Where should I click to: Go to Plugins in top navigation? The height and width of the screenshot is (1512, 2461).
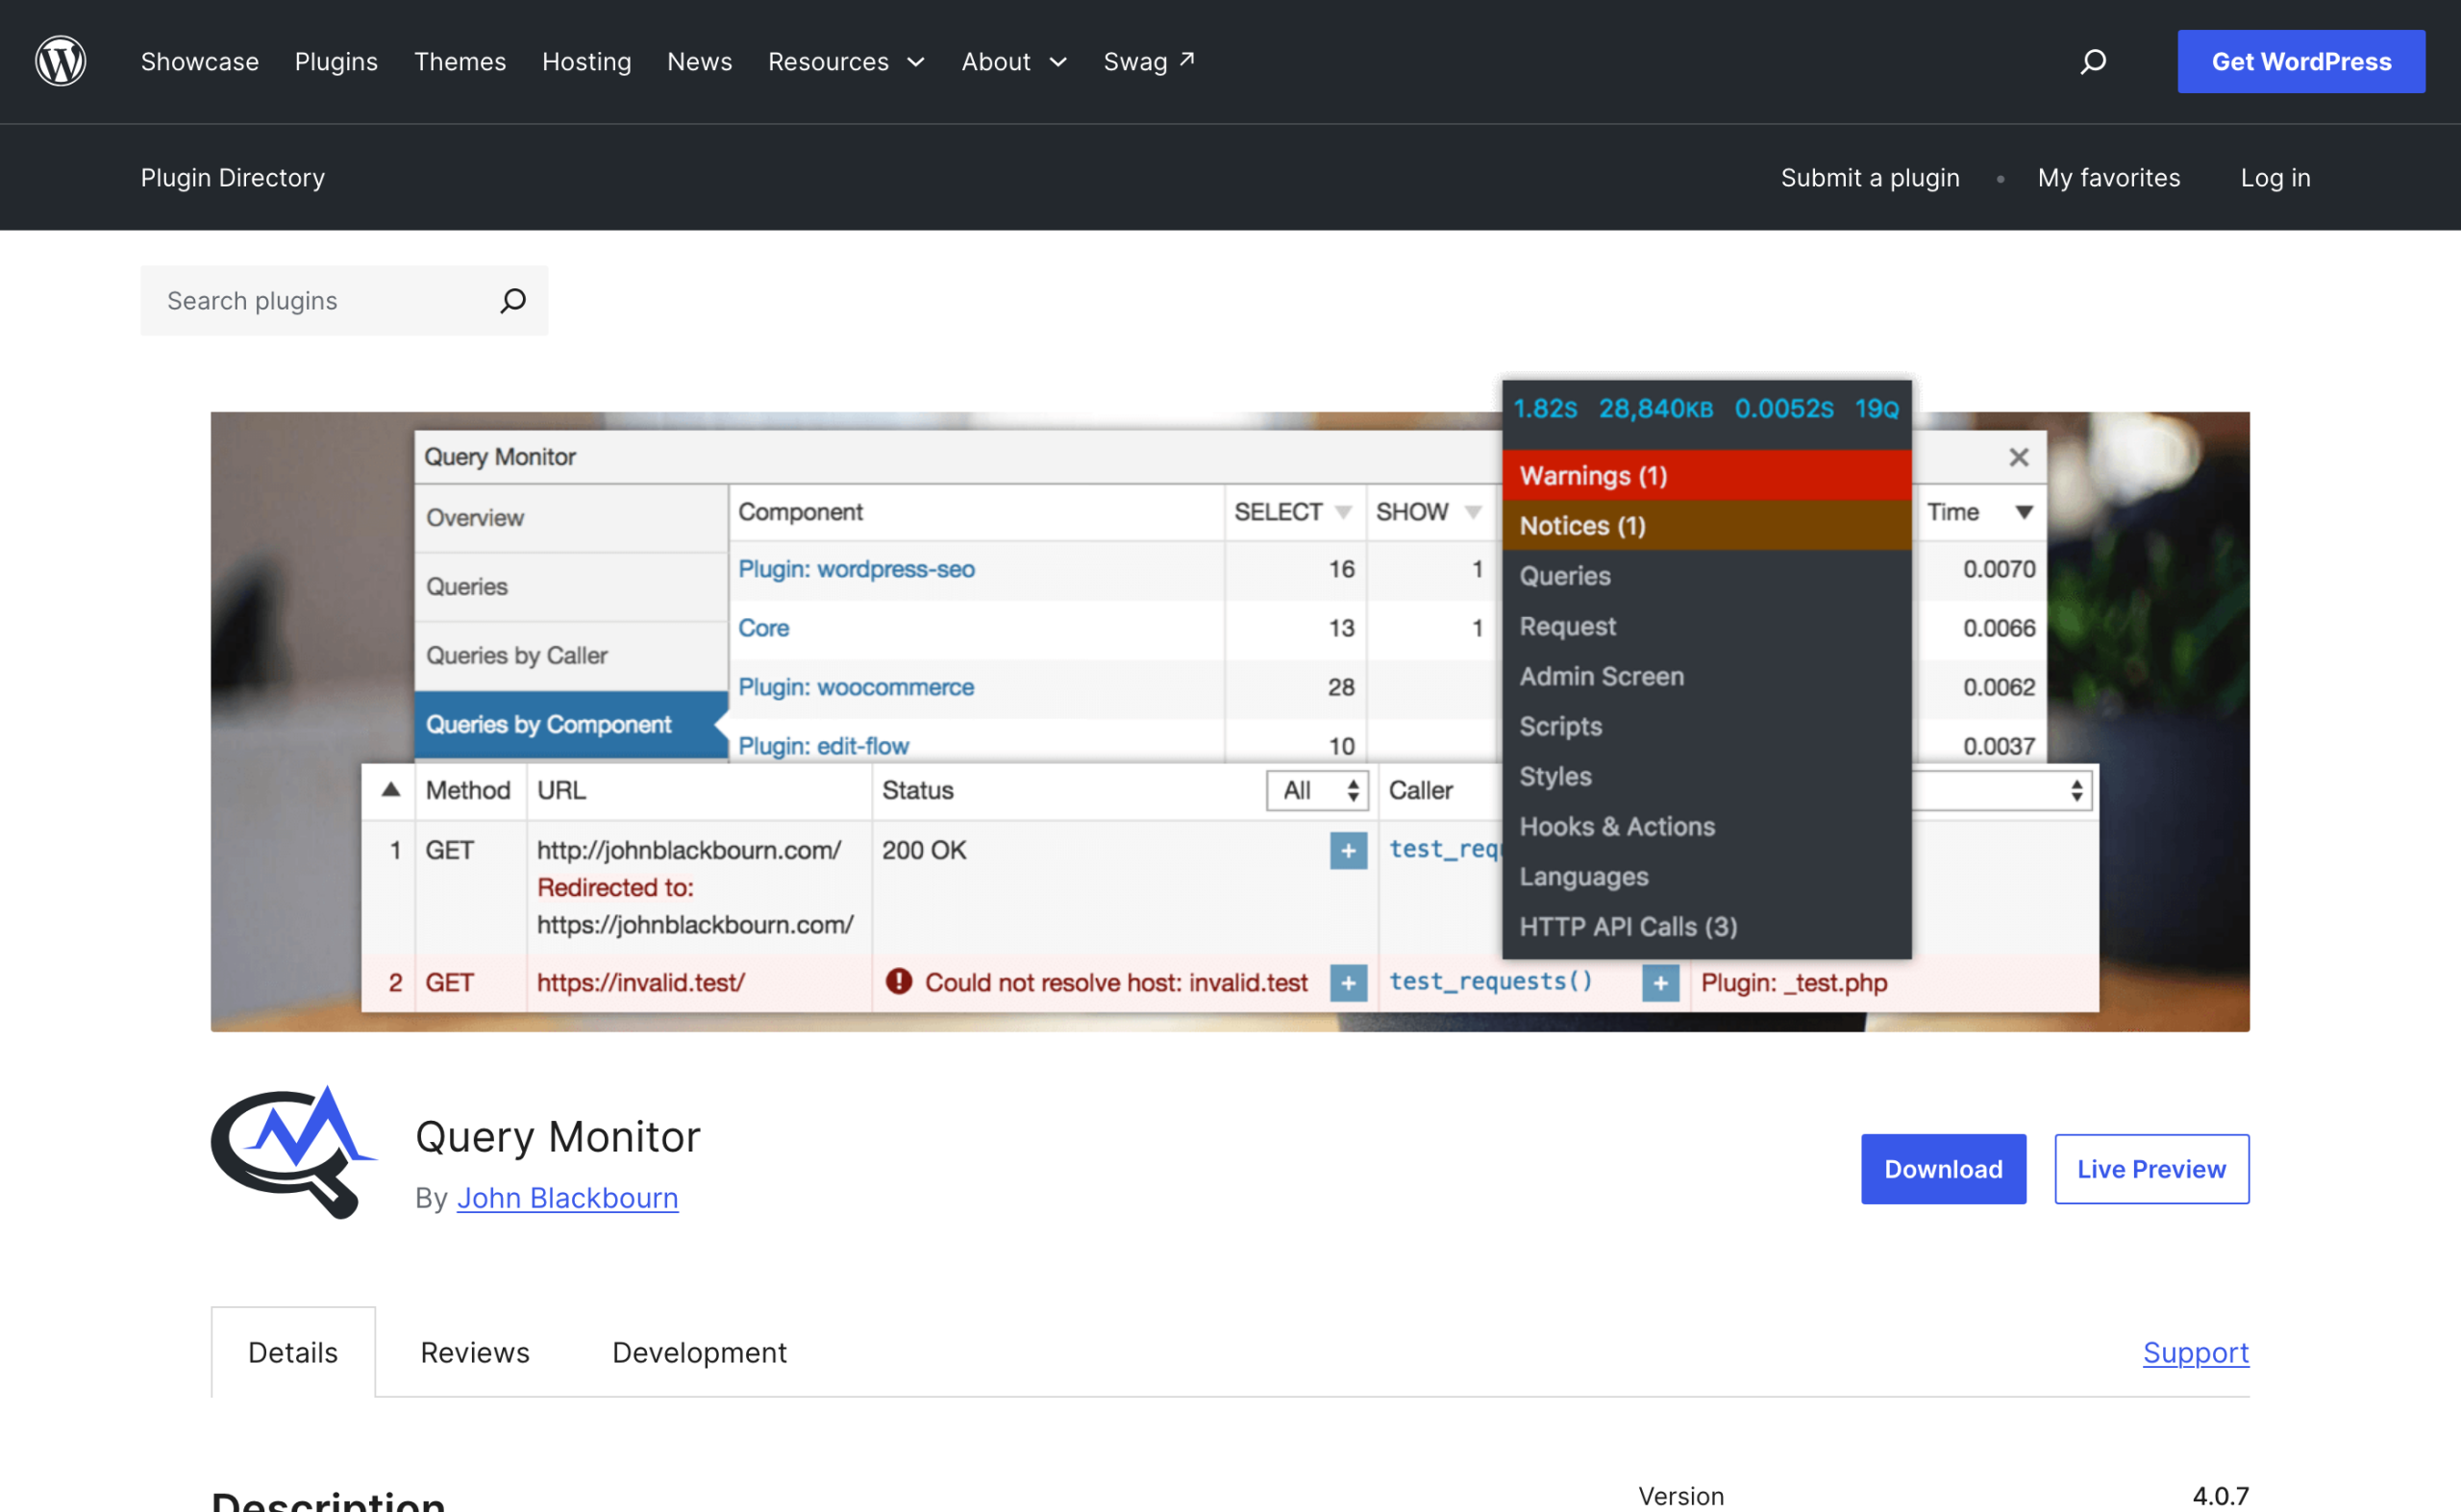click(x=336, y=62)
